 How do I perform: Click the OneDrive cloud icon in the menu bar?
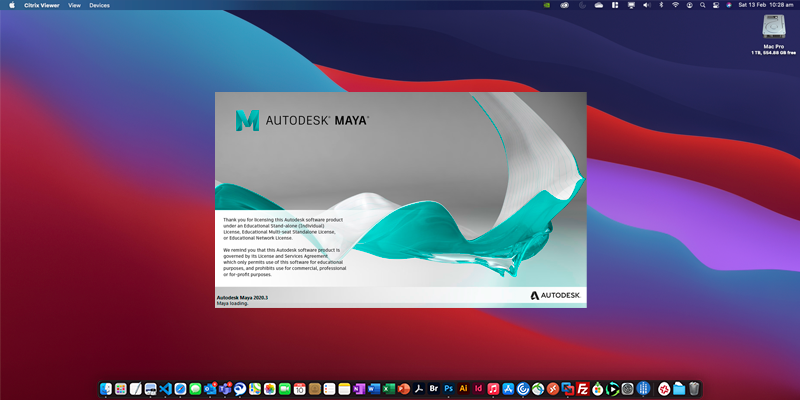pyautogui.click(x=599, y=5)
